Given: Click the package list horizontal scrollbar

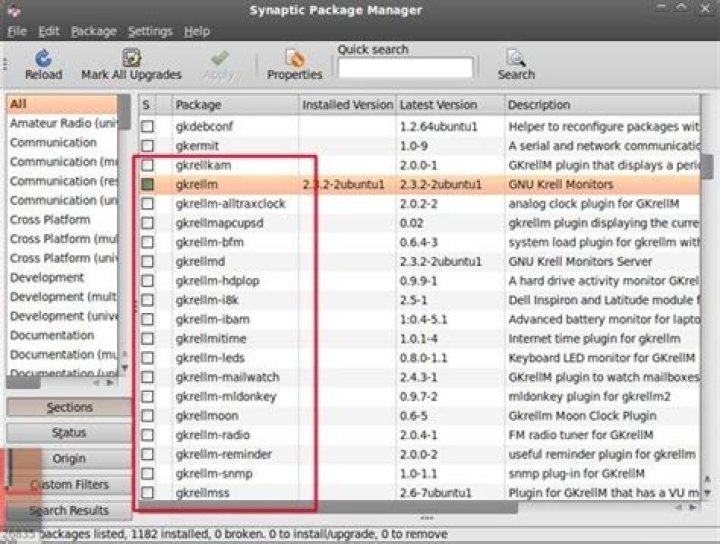Looking at the screenshot, I should 327,507.
